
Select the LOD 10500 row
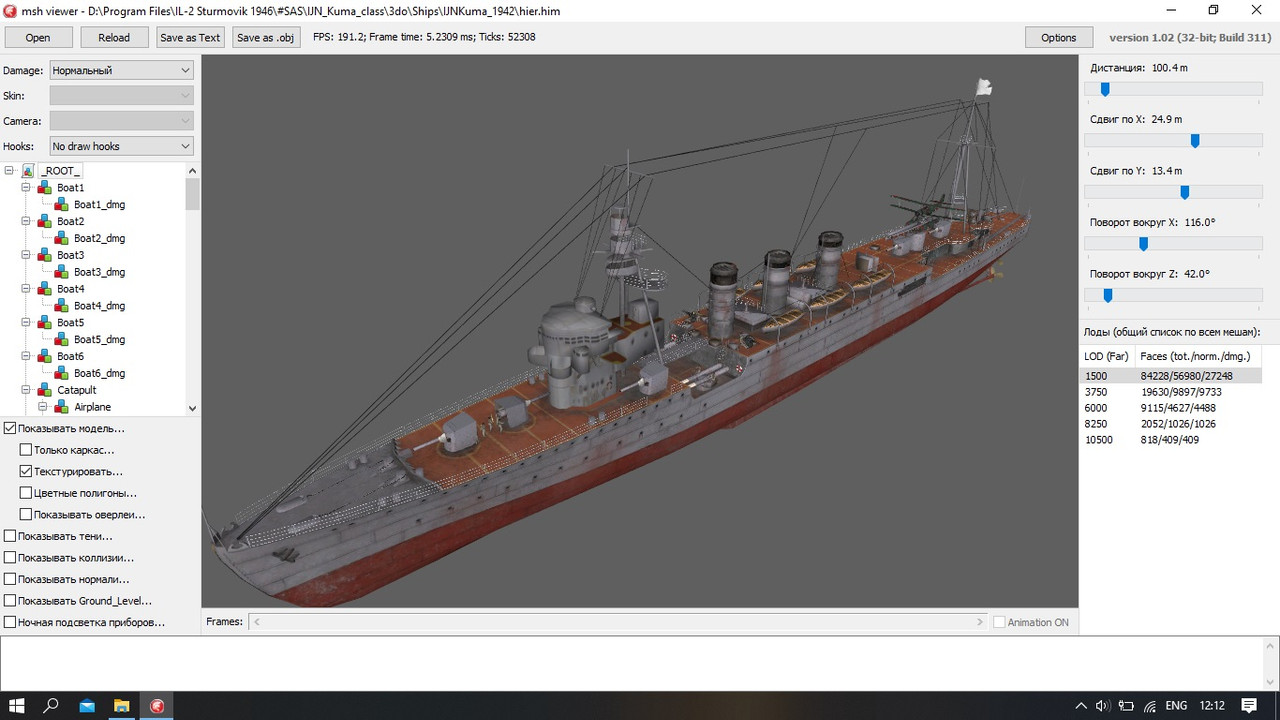click(x=1171, y=440)
